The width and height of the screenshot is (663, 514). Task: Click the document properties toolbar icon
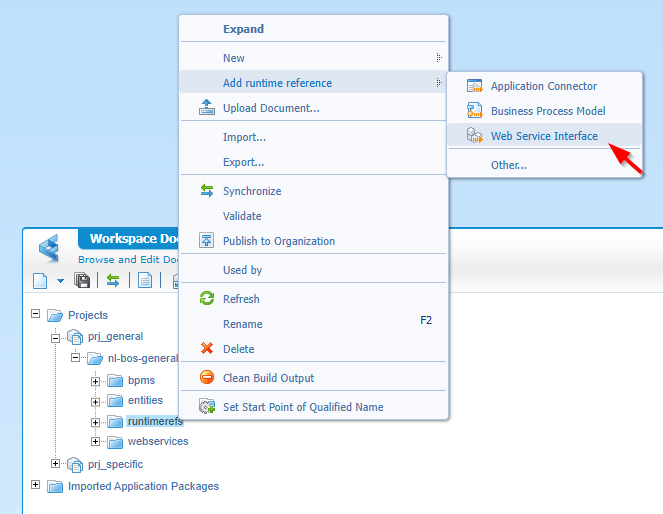click(145, 280)
